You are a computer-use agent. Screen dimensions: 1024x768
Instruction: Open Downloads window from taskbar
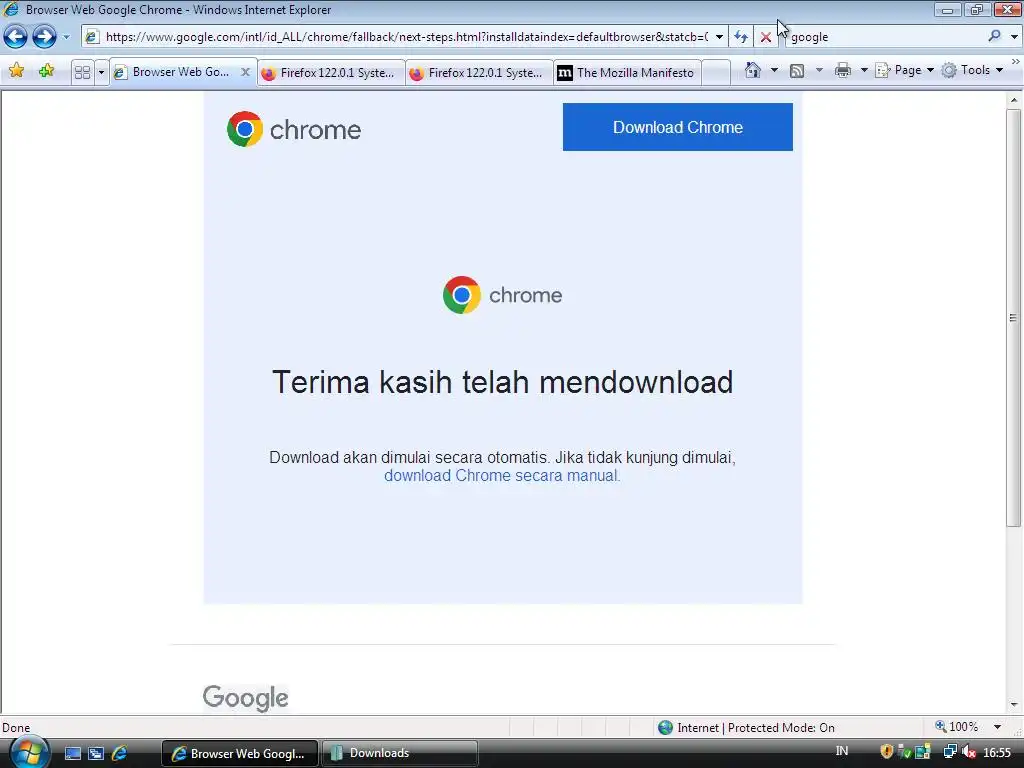[x=399, y=754]
